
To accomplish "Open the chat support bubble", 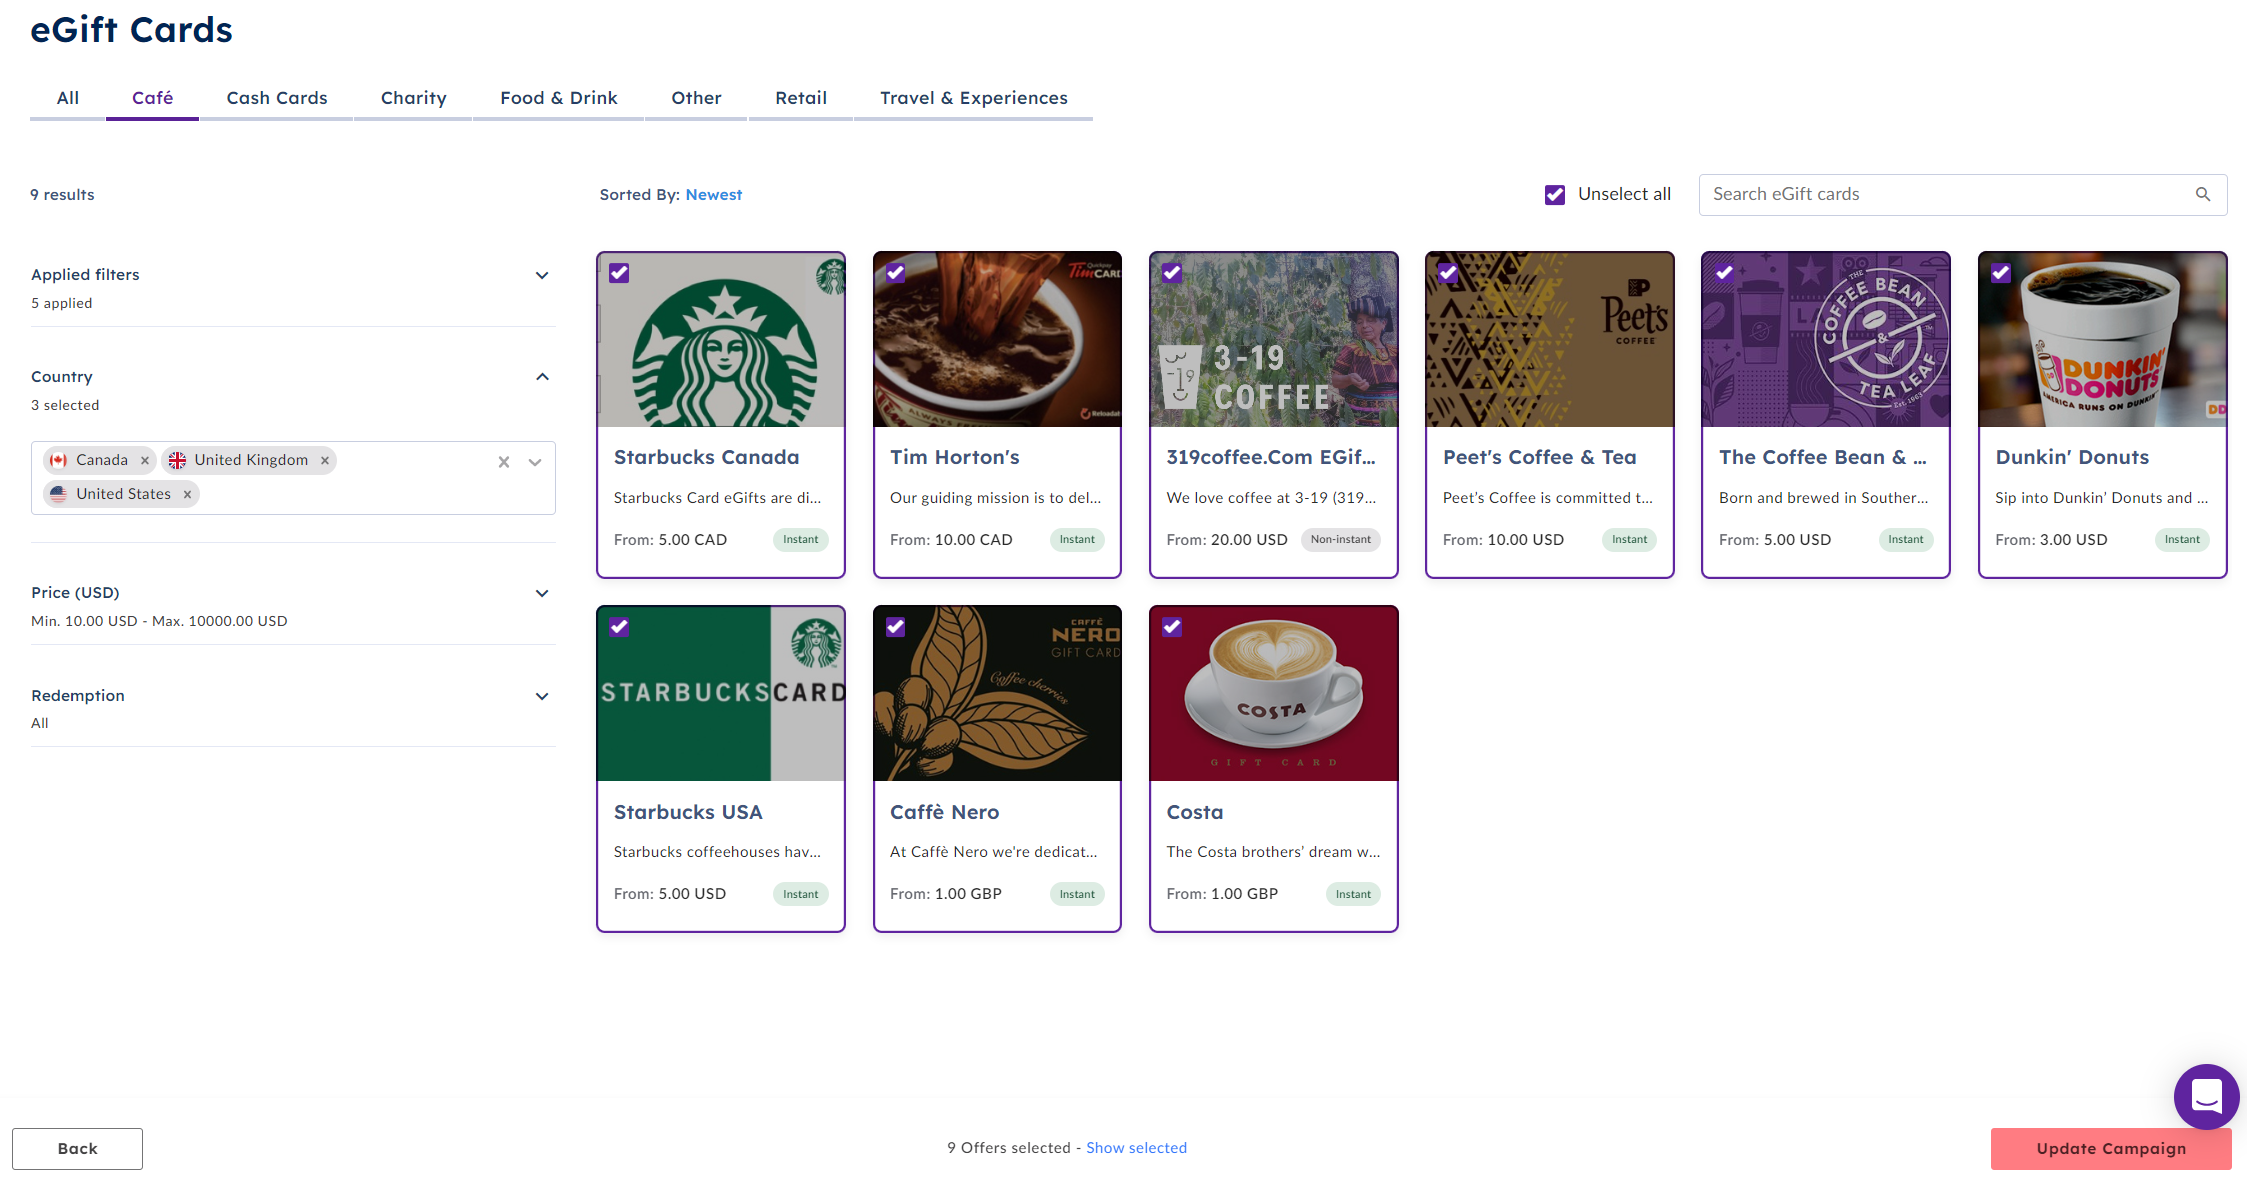I will (2206, 1097).
